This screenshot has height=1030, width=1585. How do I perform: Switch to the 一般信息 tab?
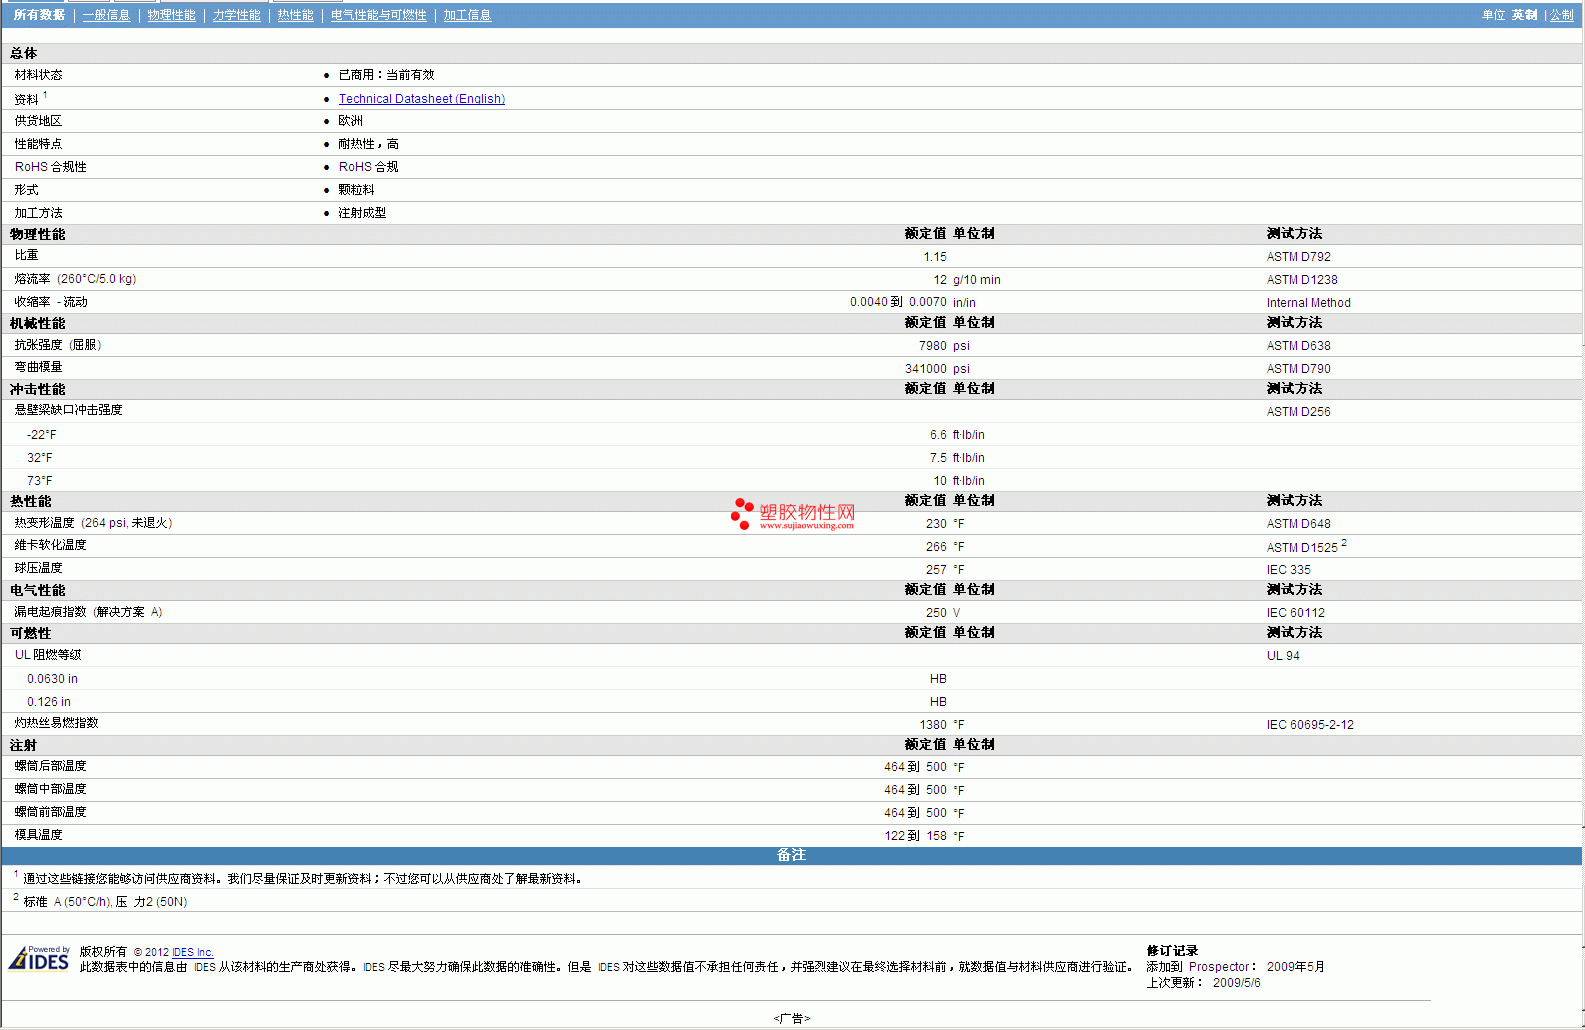click(106, 15)
